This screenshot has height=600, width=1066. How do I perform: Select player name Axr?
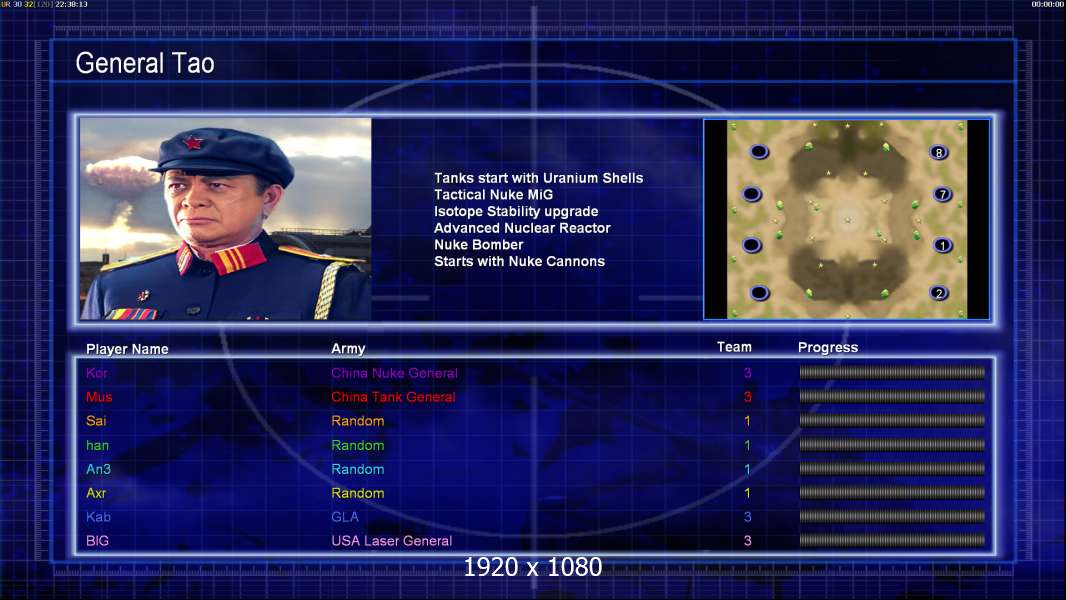(x=96, y=493)
